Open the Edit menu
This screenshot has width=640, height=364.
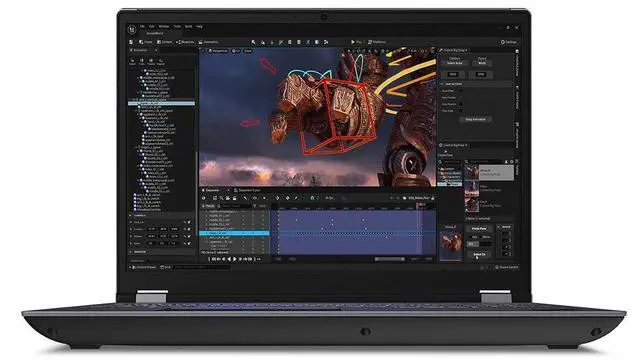pos(151,27)
